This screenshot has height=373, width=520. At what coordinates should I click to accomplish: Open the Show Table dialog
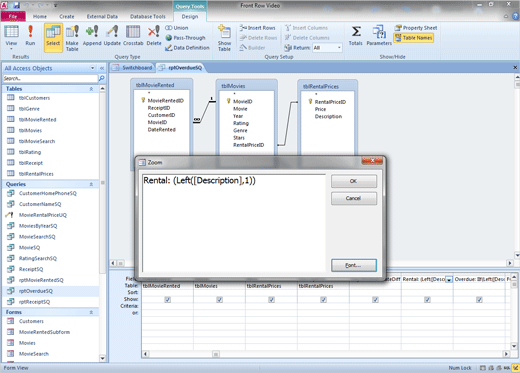click(x=224, y=38)
